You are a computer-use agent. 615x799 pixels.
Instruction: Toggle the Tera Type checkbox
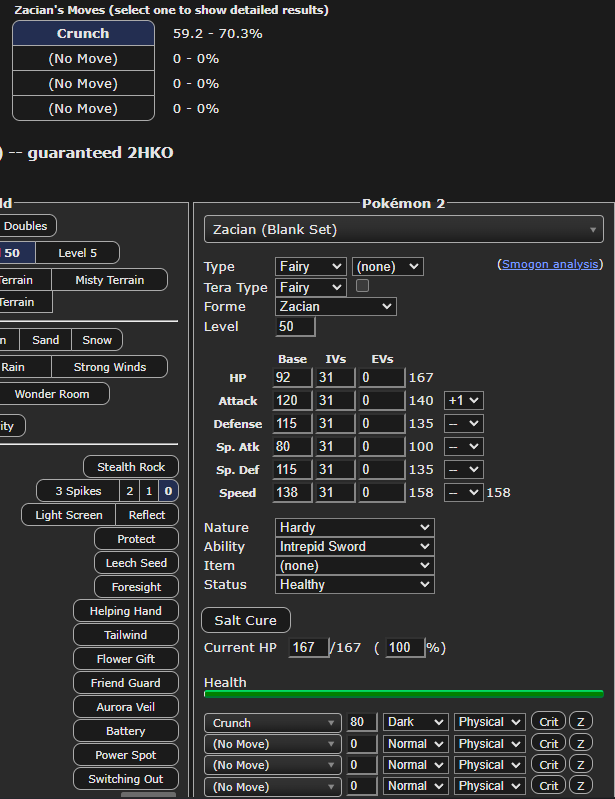tap(362, 286)
